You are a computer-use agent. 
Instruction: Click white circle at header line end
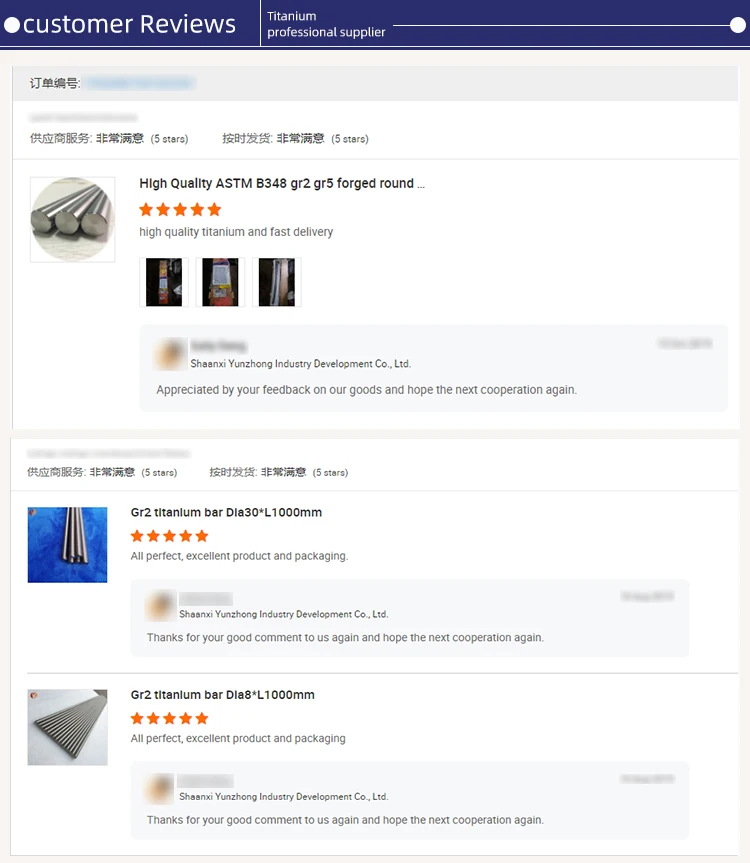coord(737,25)
